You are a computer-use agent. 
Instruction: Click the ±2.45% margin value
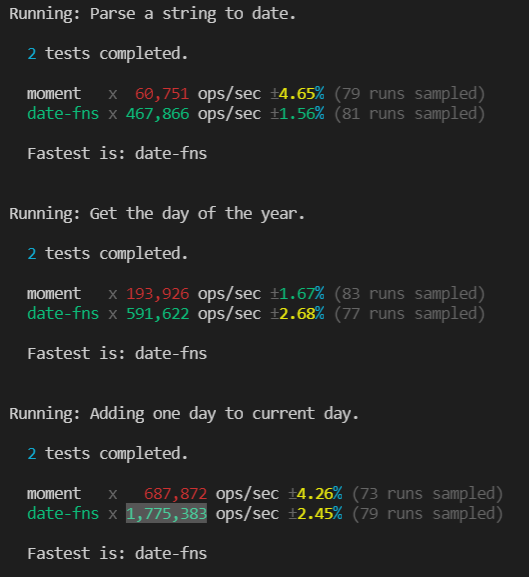(316, 513)
